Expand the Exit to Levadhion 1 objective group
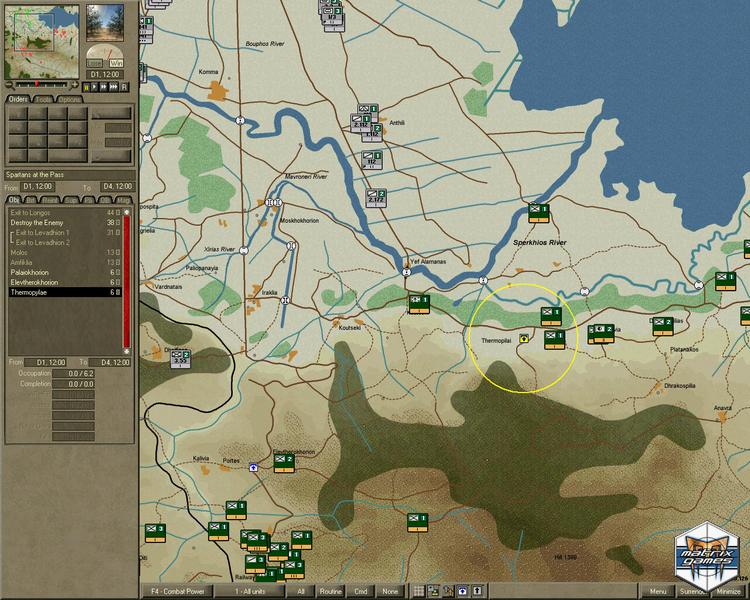The height and width of the screenshot is (600, 750). [x=12, y=232]
